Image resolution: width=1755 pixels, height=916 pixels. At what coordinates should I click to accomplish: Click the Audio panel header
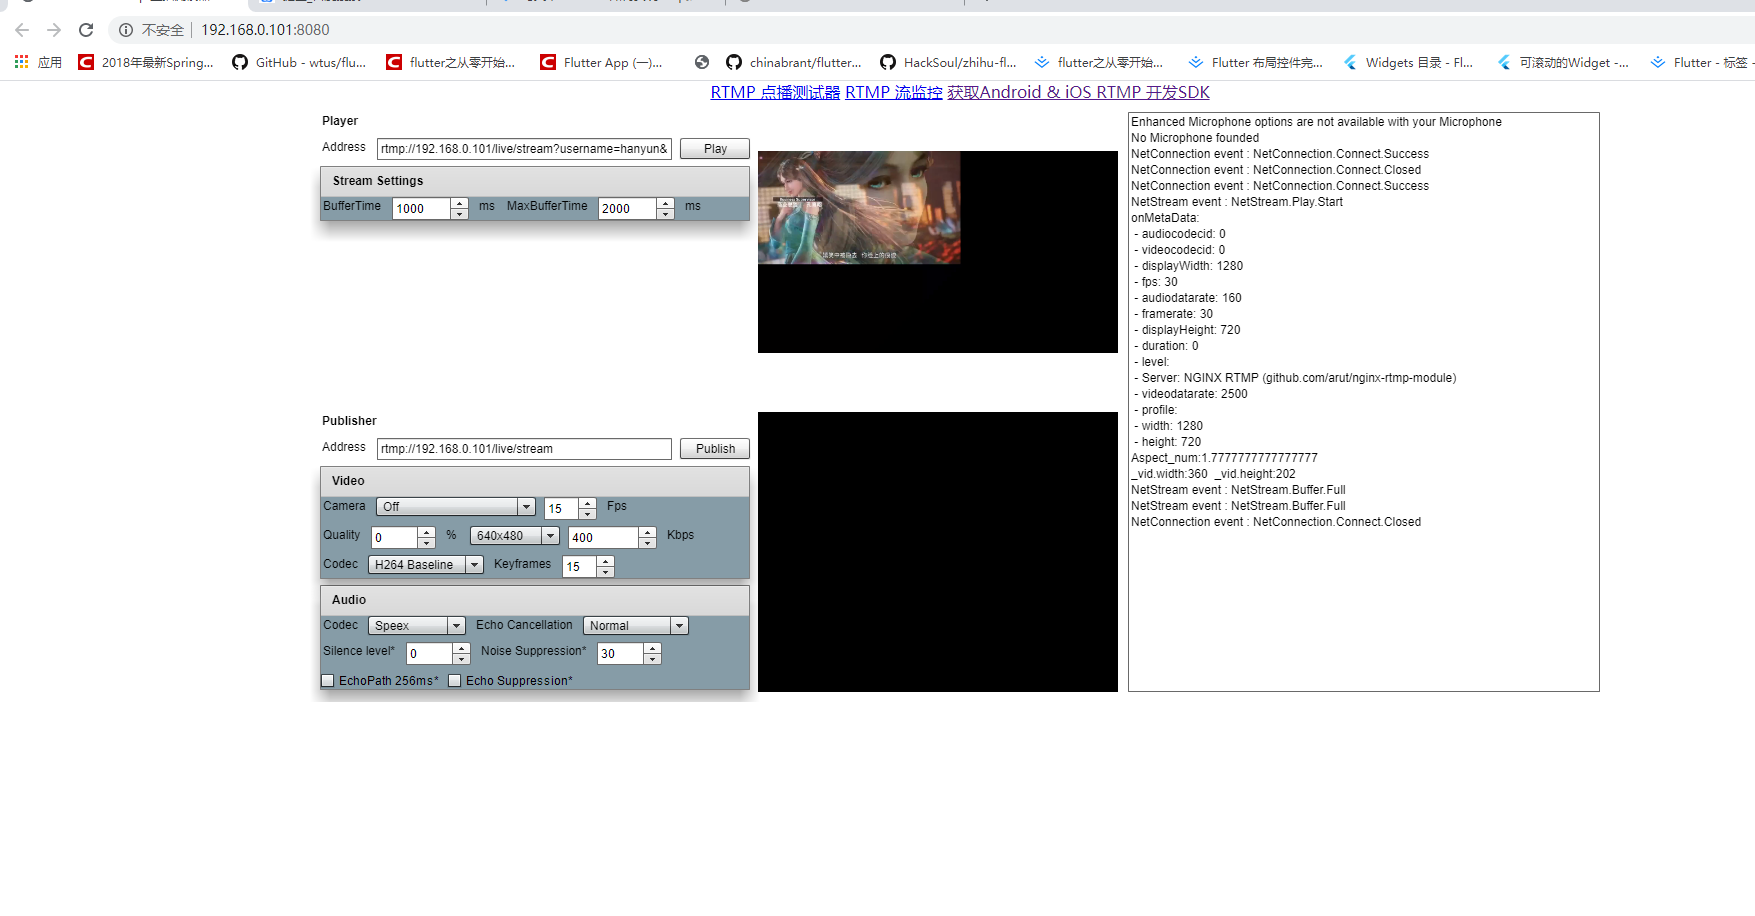pyautogui.click(x=535, y=600)
